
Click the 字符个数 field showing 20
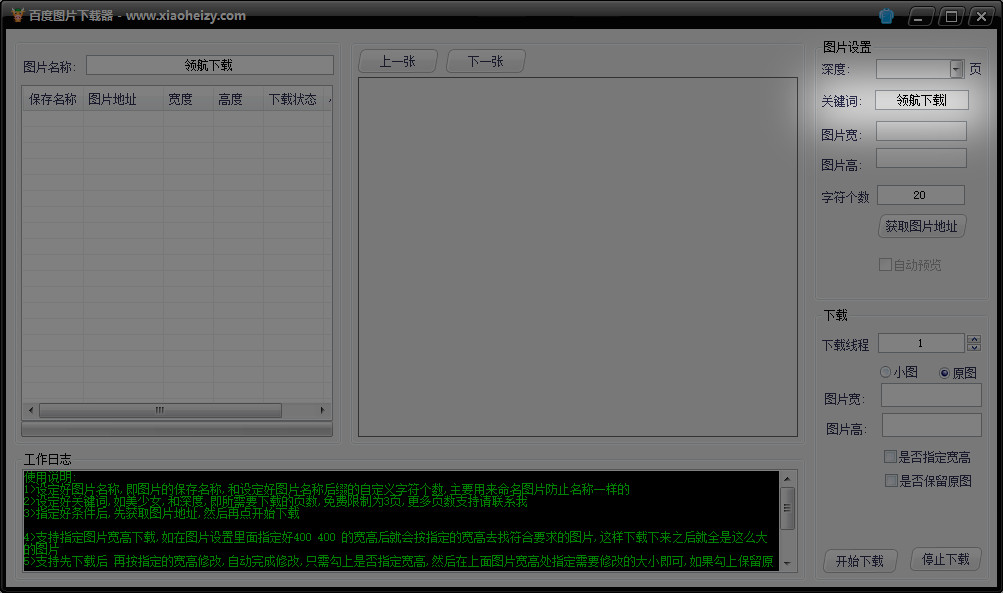pos(920,195)
